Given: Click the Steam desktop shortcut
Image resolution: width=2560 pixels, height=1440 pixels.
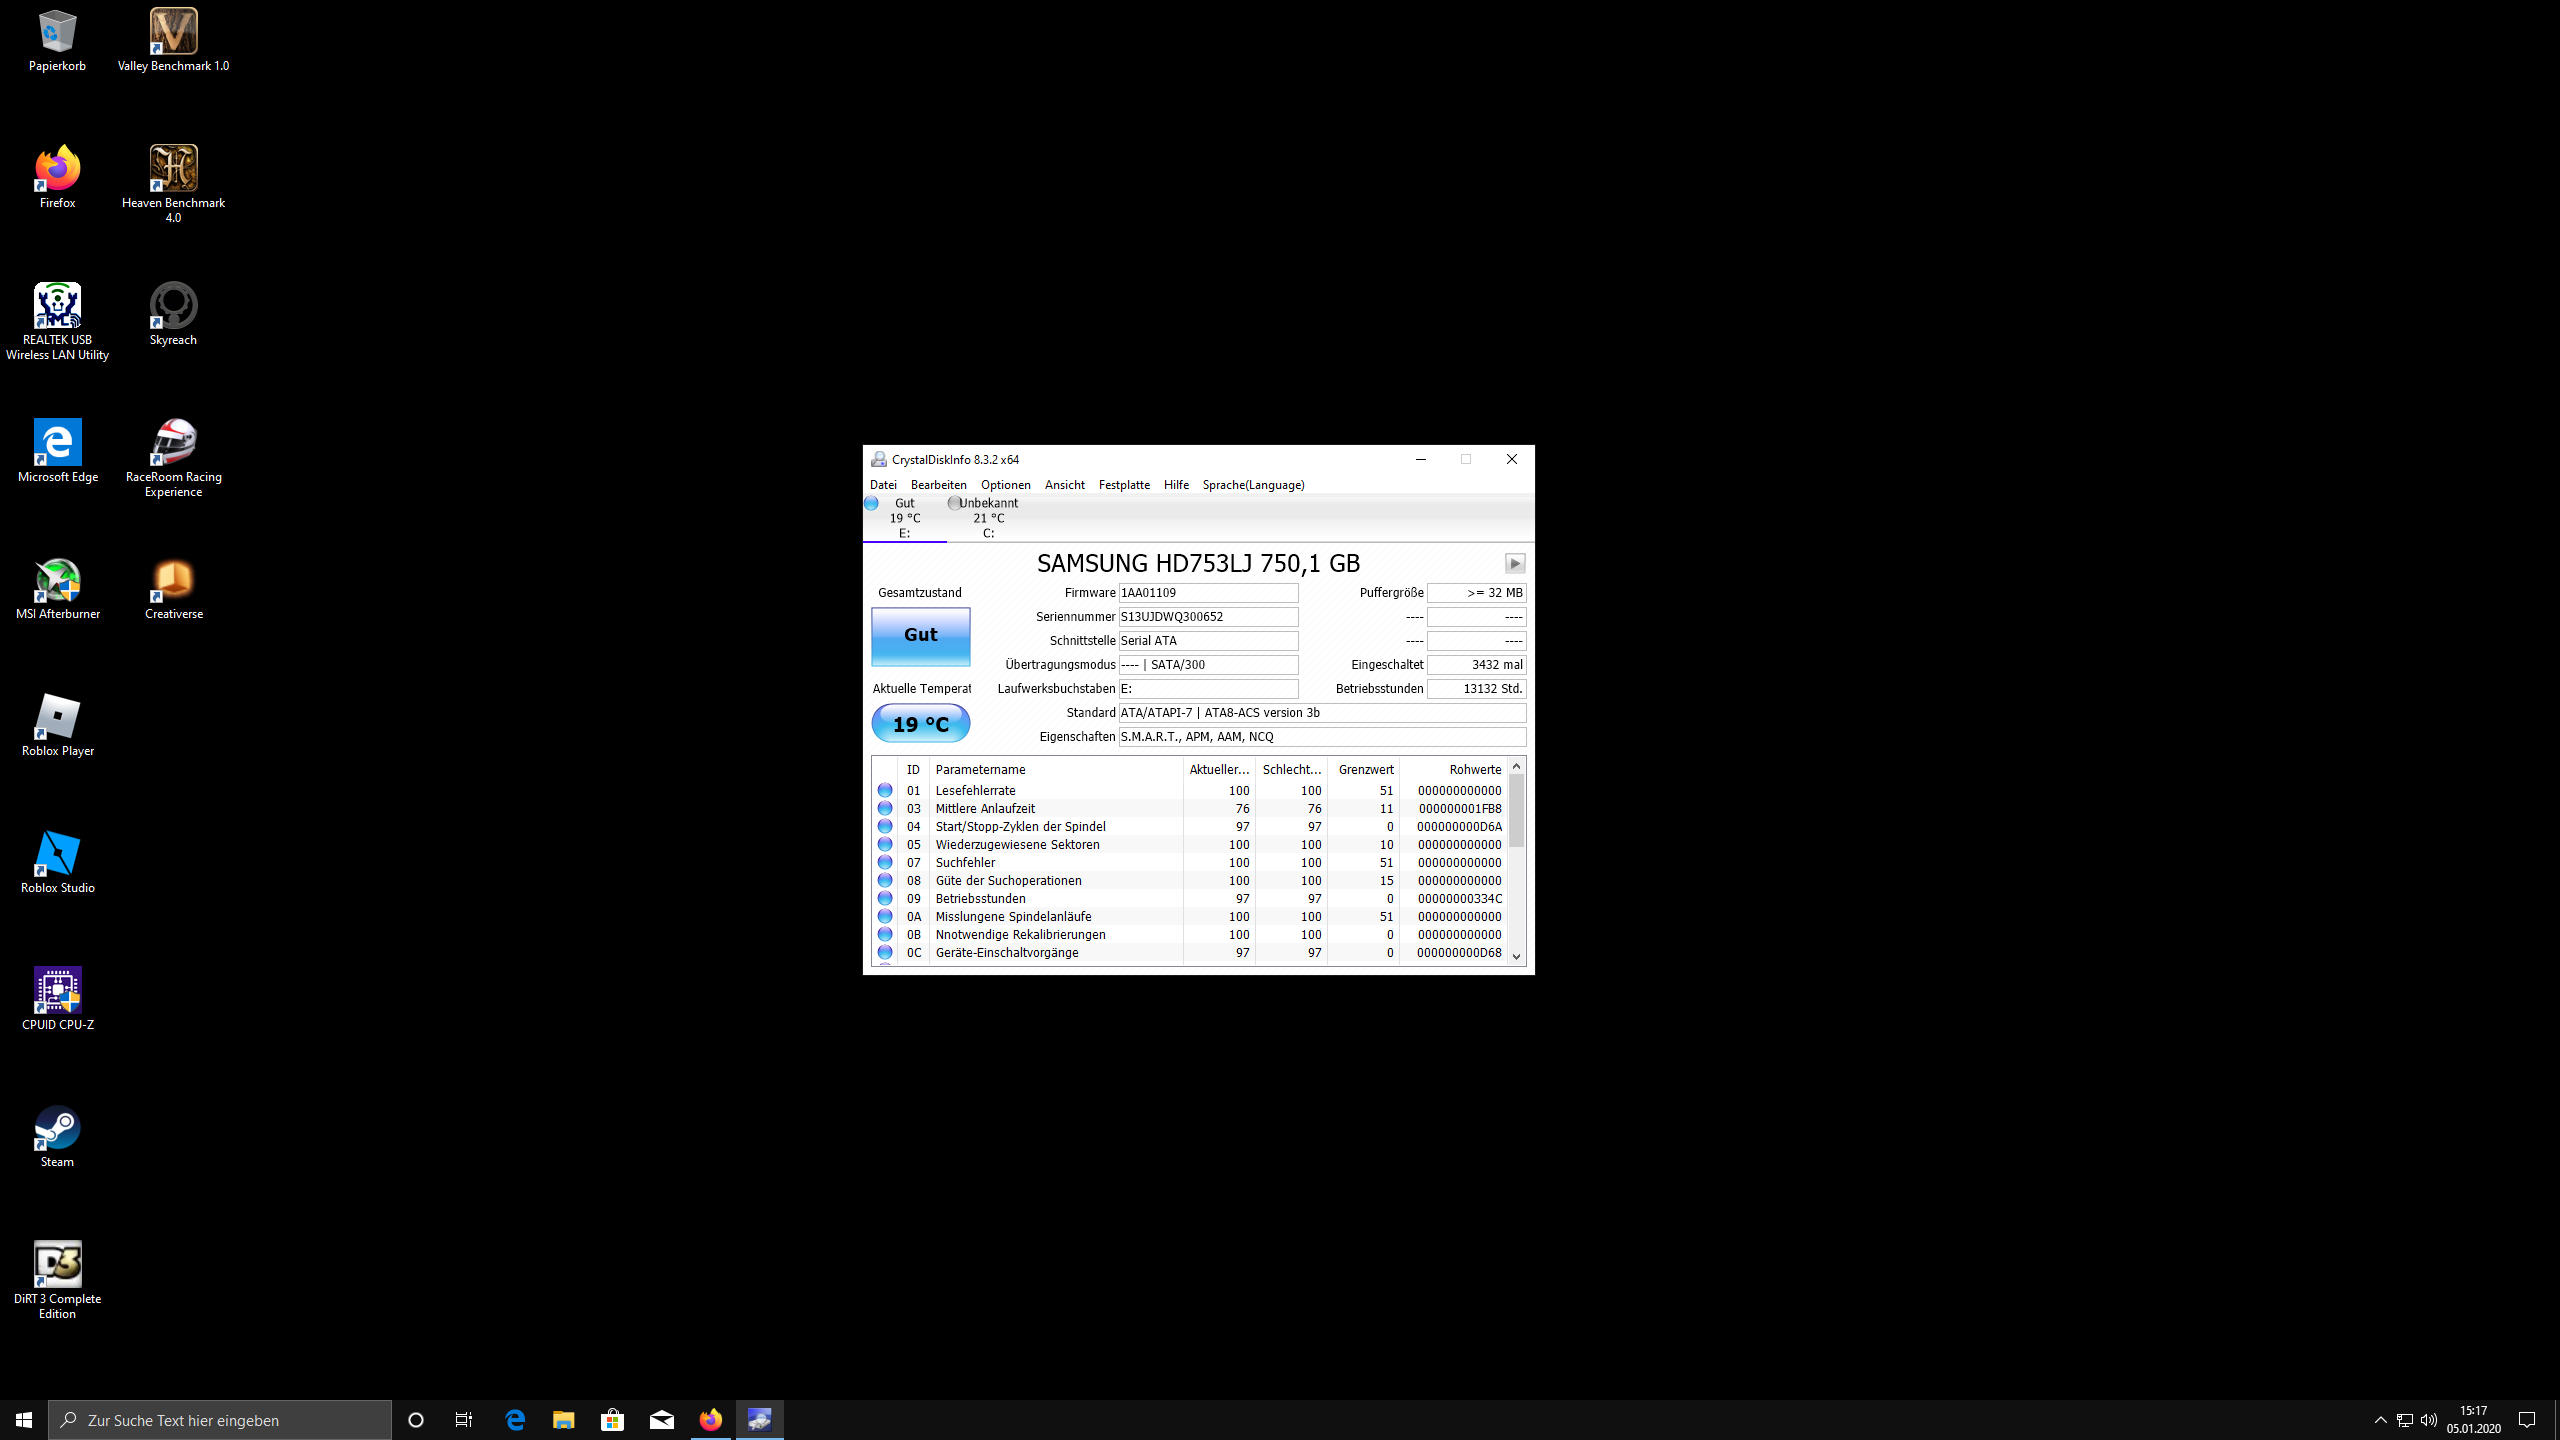Looking at the screenshot, I should (58, 1129).
